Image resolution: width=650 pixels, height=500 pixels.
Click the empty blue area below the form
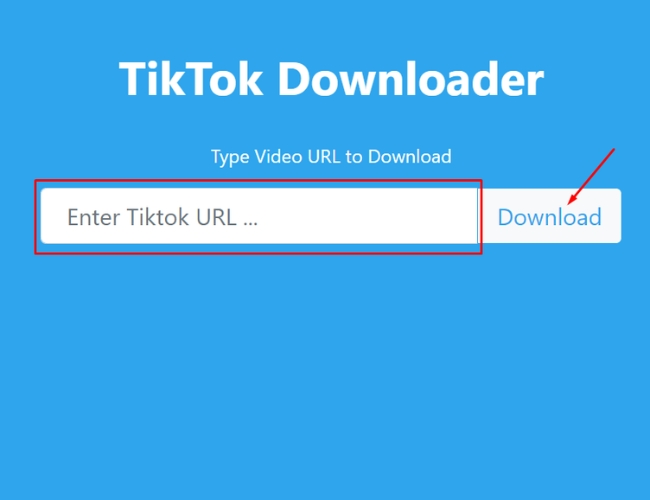tap(325, 373)
